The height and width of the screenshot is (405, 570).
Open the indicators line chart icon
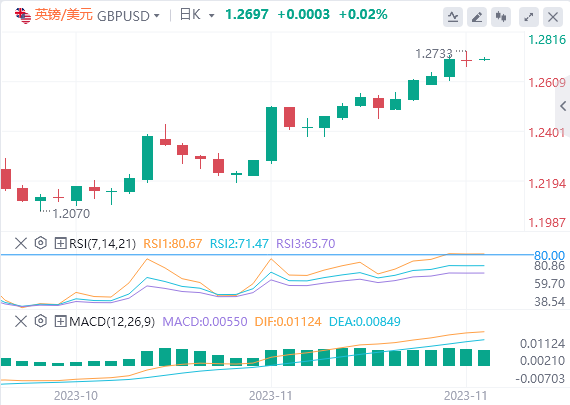point(453,17)
